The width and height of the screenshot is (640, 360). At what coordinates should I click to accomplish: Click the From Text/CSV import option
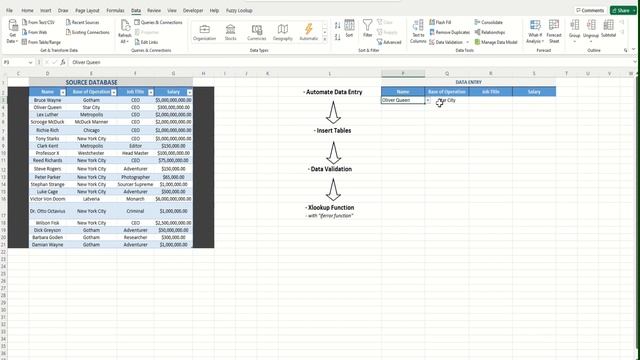(x=38, y=22)
